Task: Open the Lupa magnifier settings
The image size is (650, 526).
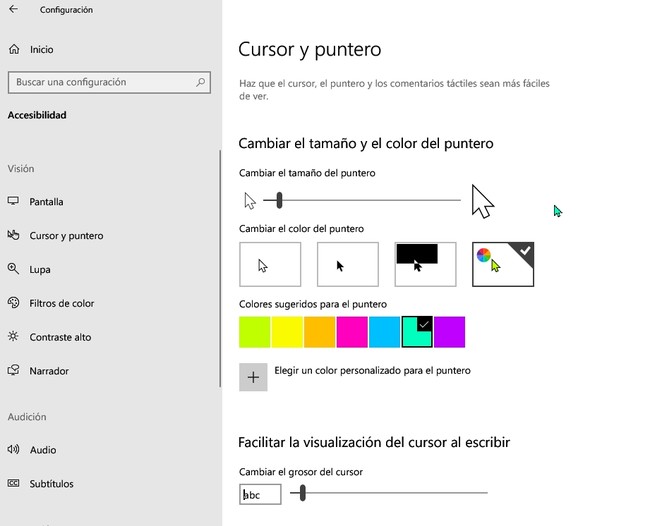Action: (40, 270)
